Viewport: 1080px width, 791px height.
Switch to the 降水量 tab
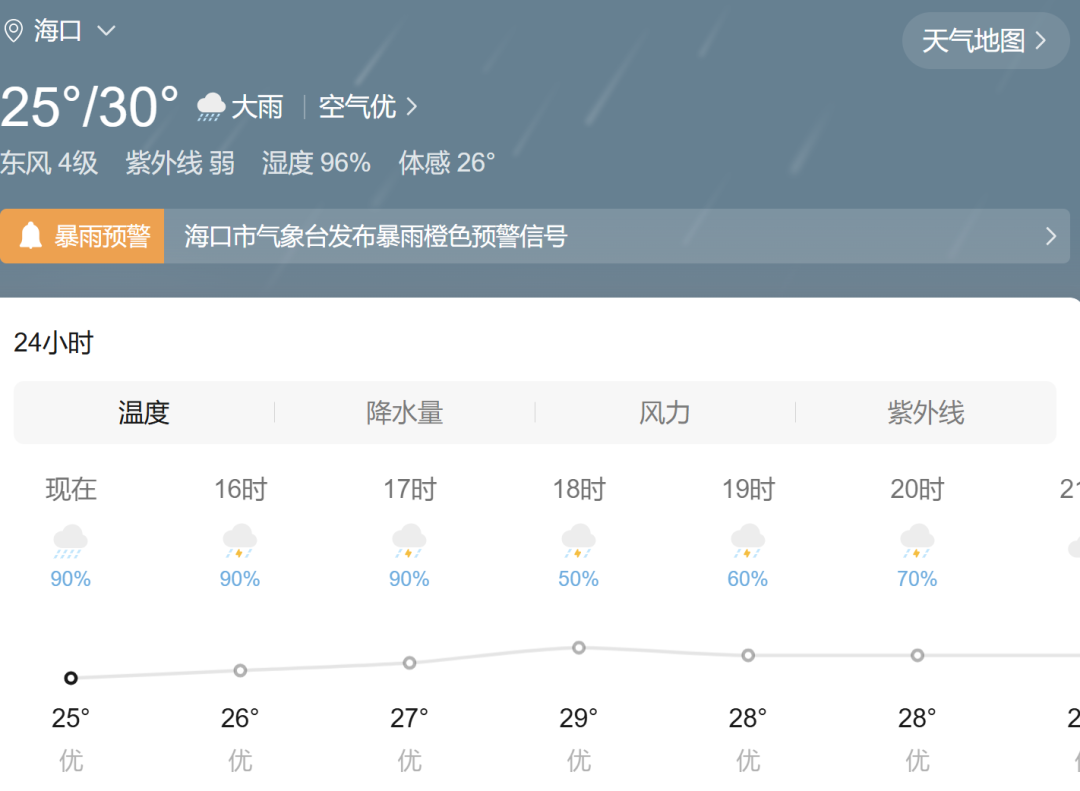(404, 413)
